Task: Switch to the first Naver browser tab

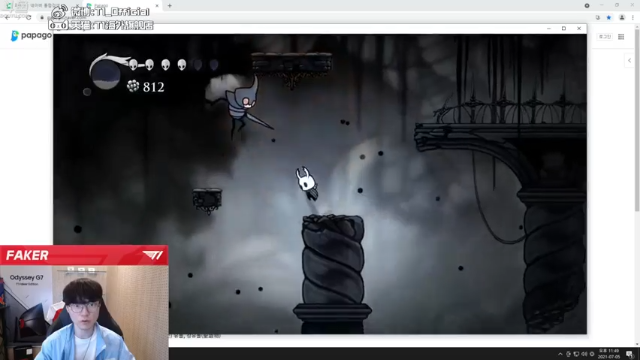Action: pos(41,6)
